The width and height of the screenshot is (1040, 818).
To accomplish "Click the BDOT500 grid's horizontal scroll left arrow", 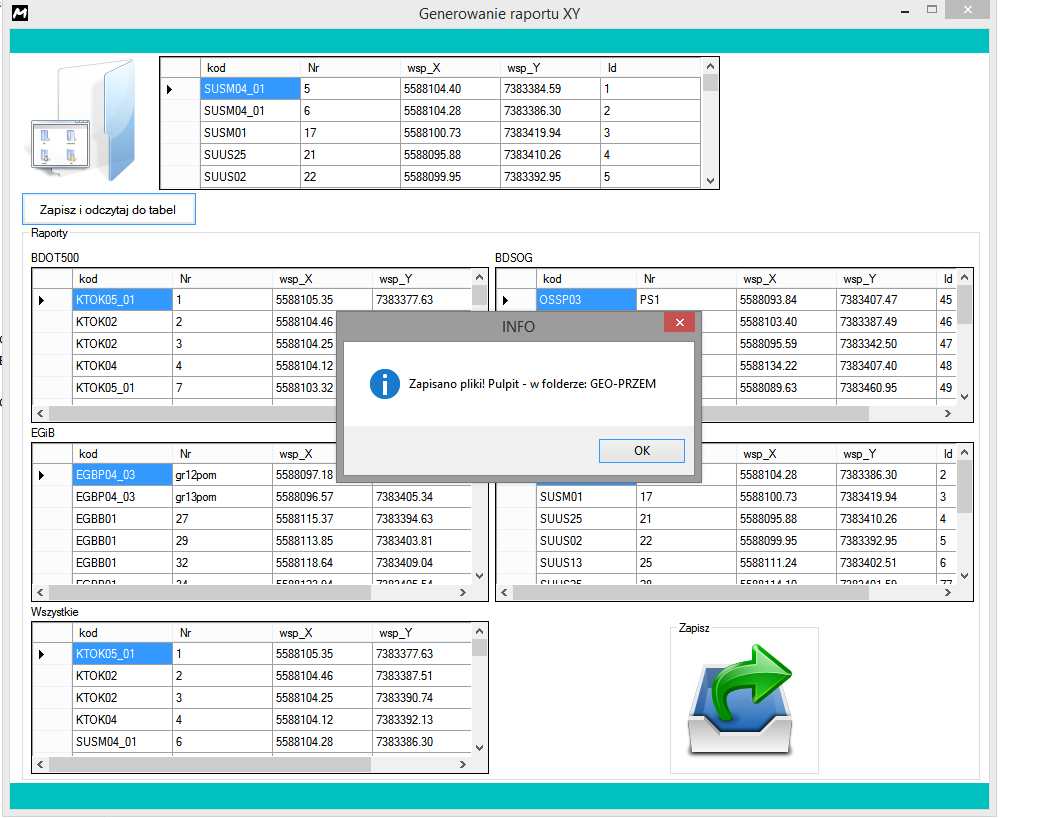I will (40, 413).
